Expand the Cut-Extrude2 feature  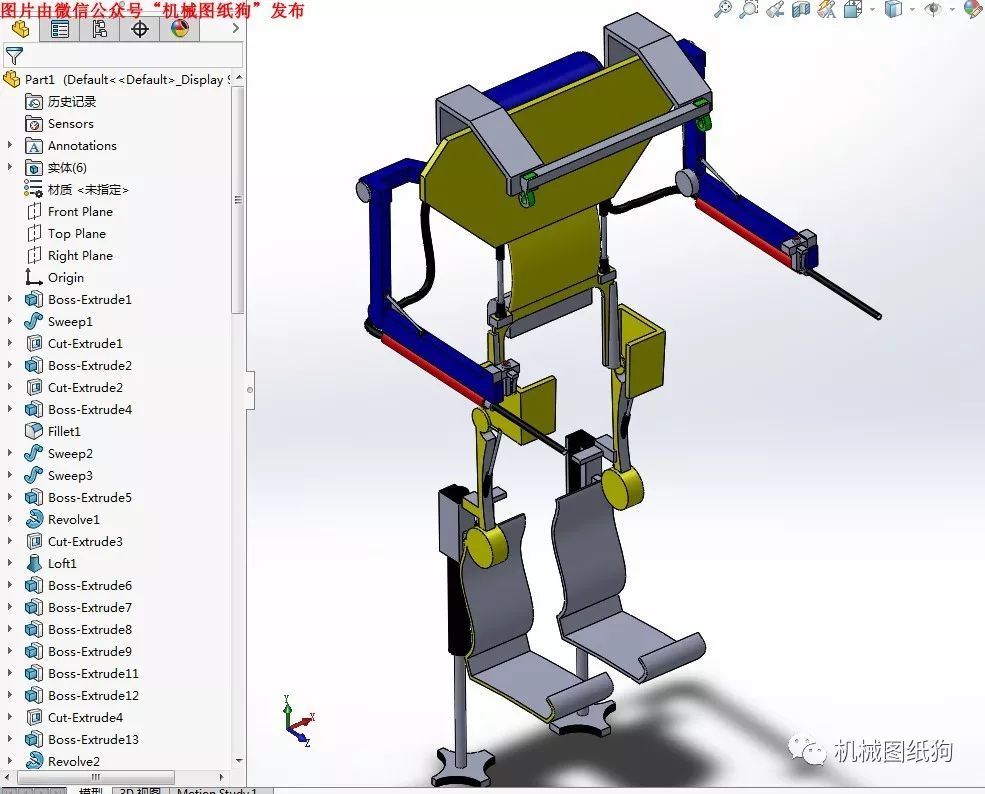(x=9, y=387)
